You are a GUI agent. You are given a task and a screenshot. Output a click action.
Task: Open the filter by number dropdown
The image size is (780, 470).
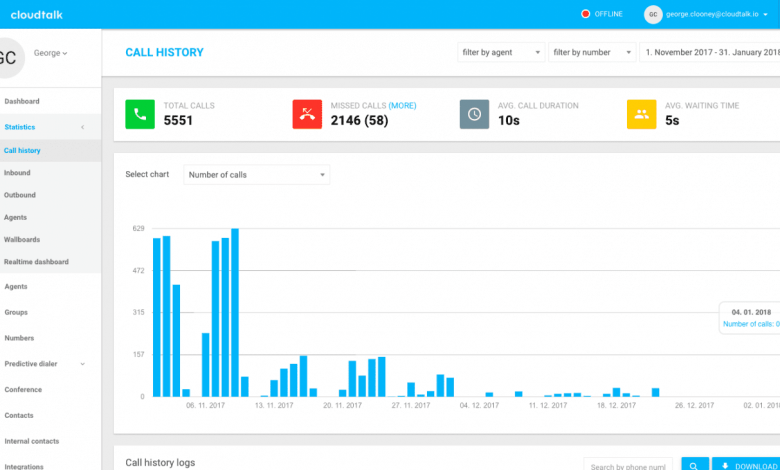pos(593,52)
